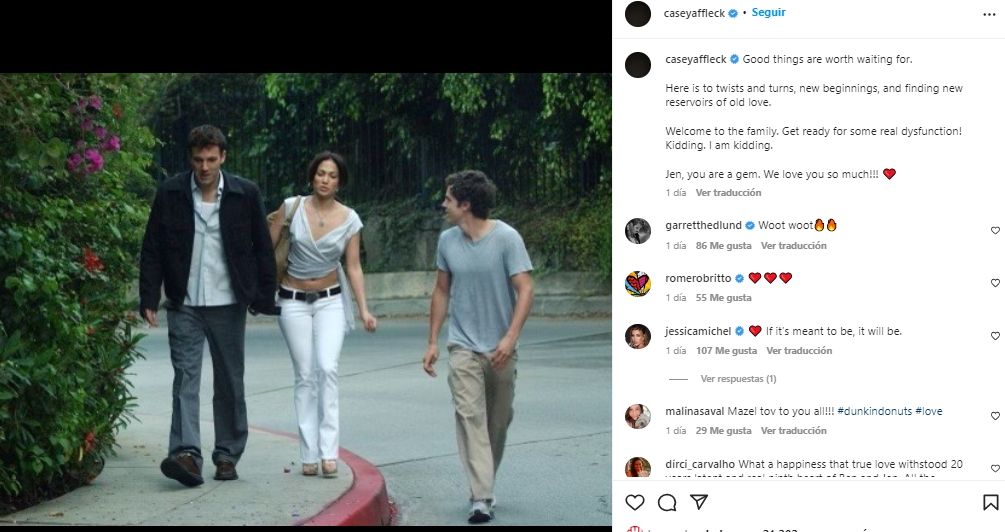Image resolution: width=1005 pixels, height=532 pixels.
Task: Like malinasaval's comment heart
Action: coord(995,416)
